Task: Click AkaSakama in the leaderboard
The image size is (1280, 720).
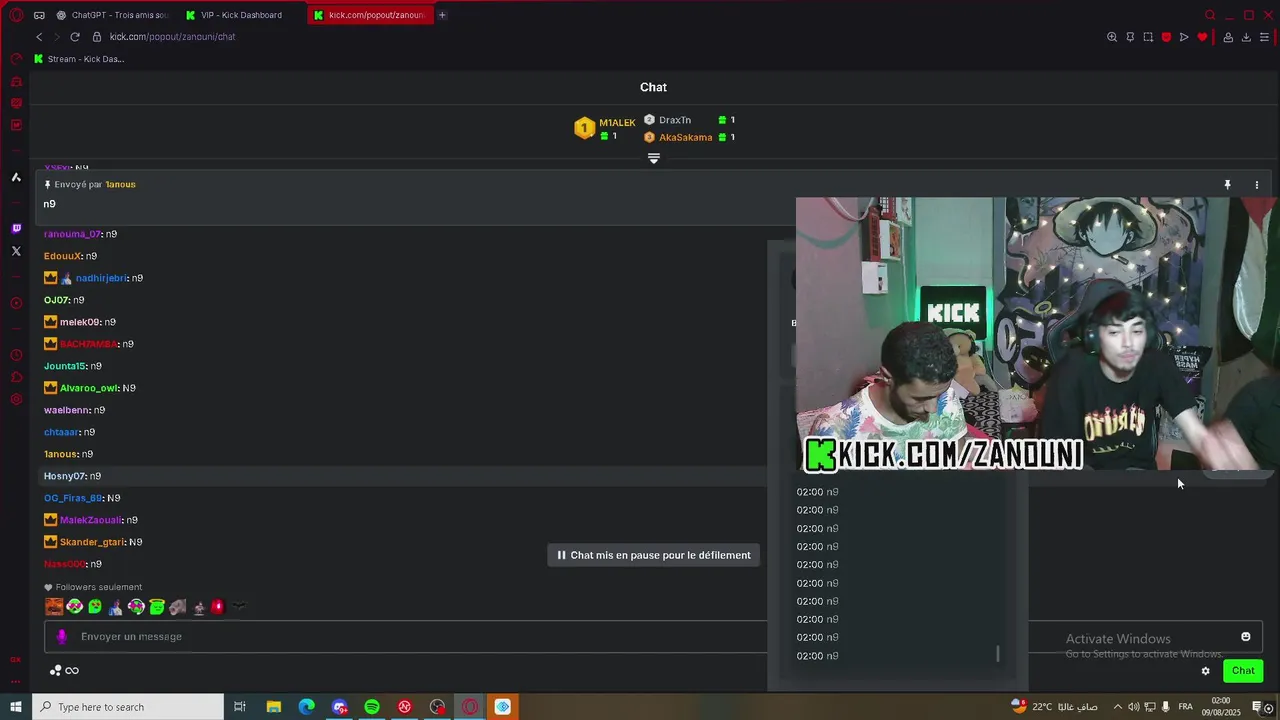Action: (685, 138)
